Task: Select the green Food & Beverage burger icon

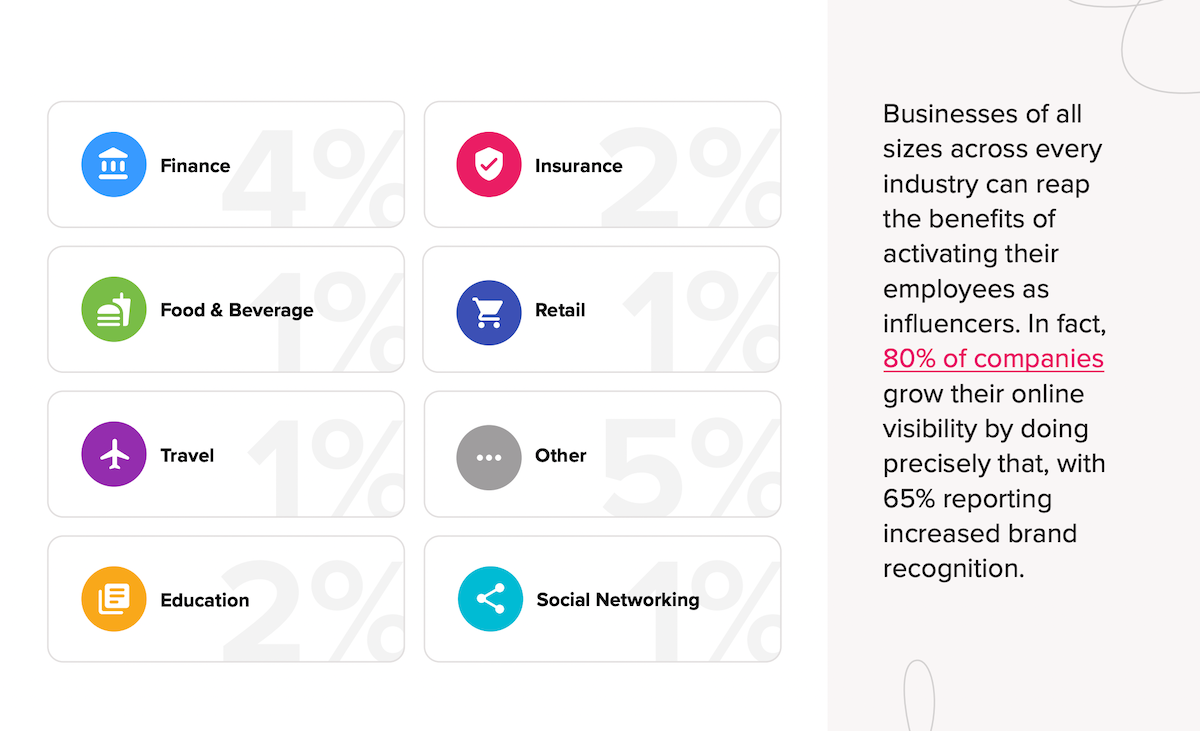Action: pyautogui.click(x=113, y=309)
